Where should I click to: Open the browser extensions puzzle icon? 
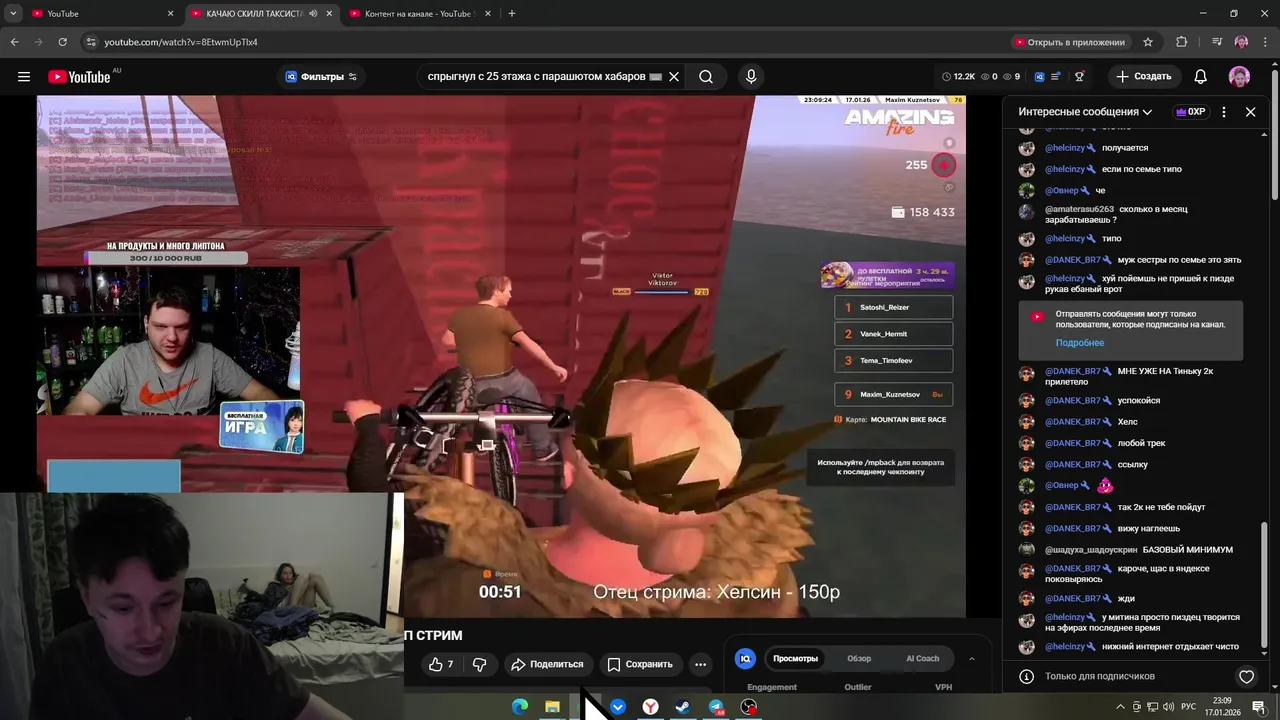[1181, 42]
